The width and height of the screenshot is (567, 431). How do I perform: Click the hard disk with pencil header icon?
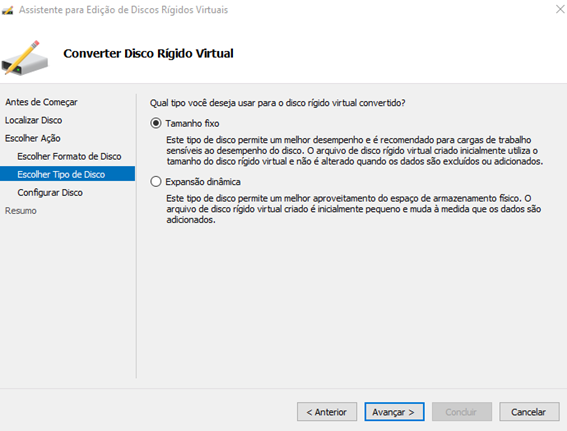[x=25, y=58]
